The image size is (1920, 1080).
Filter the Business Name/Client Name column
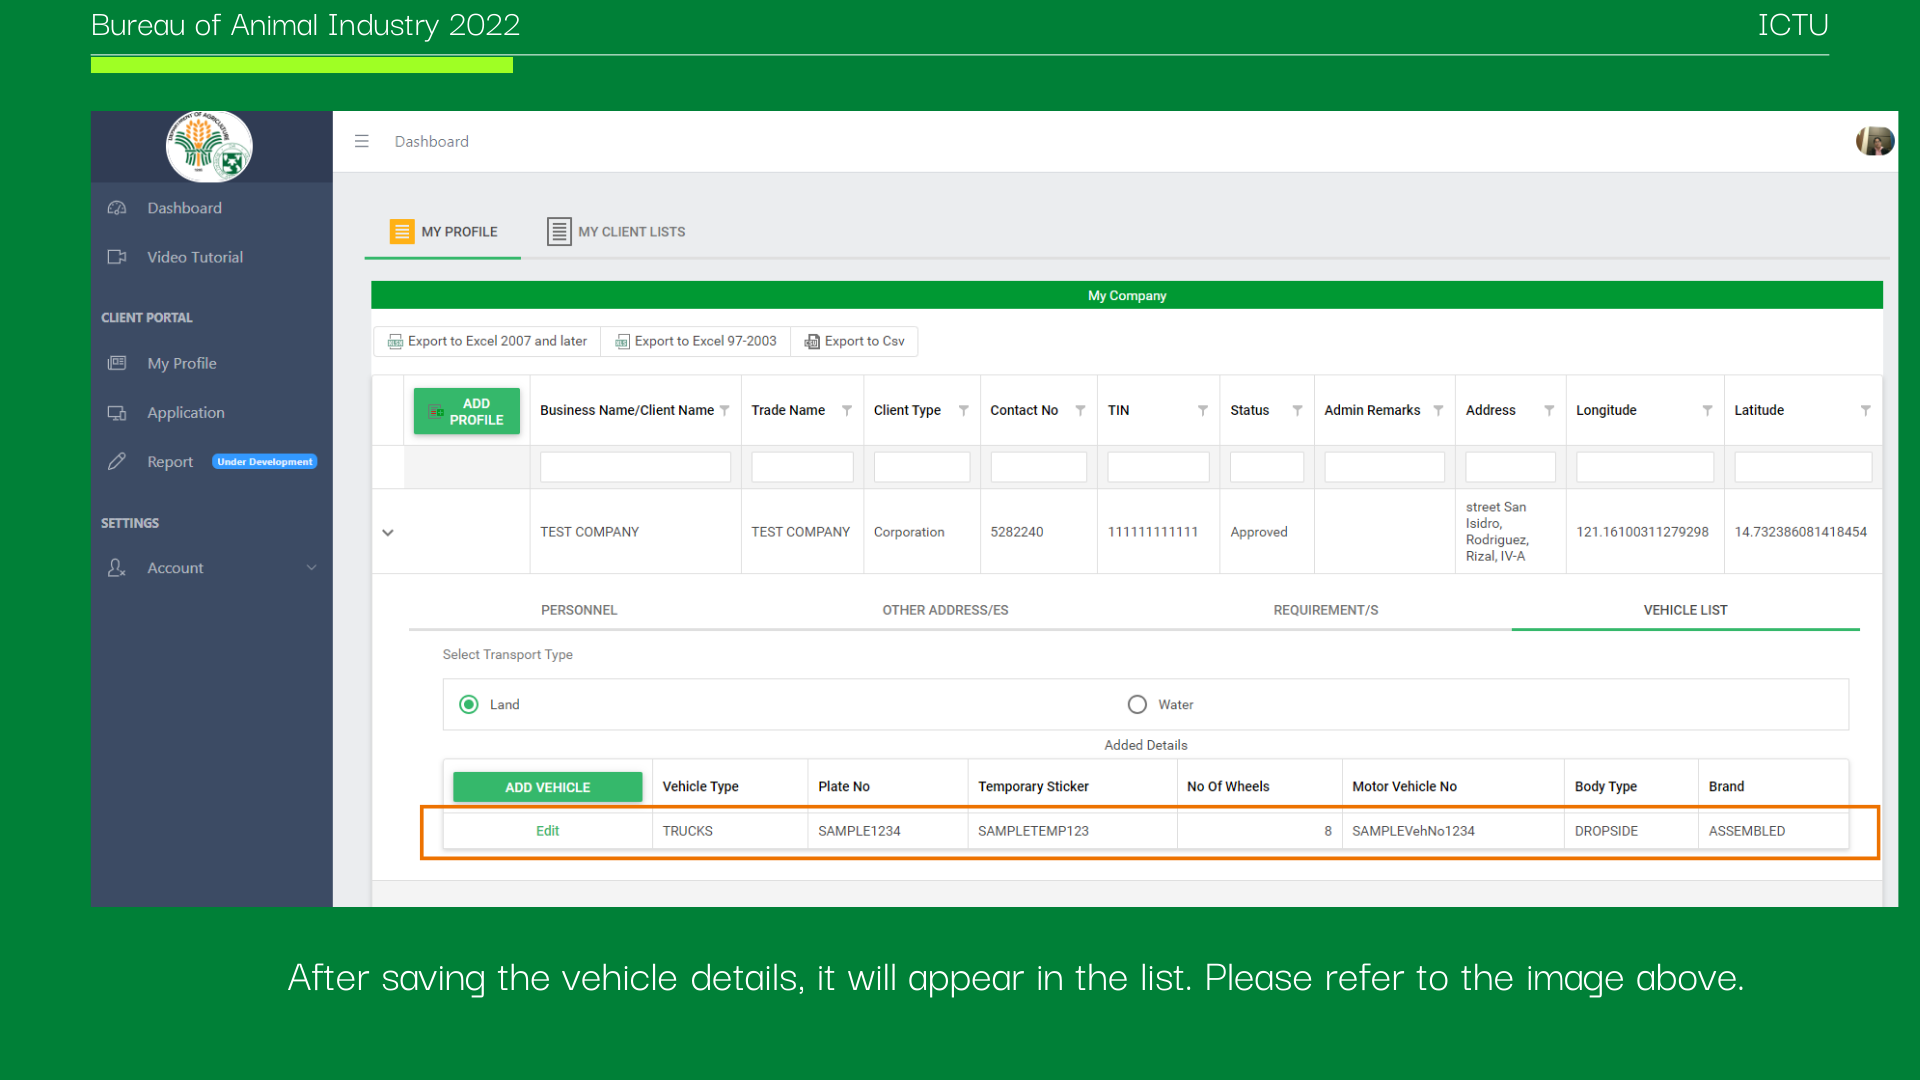[724, 410]
